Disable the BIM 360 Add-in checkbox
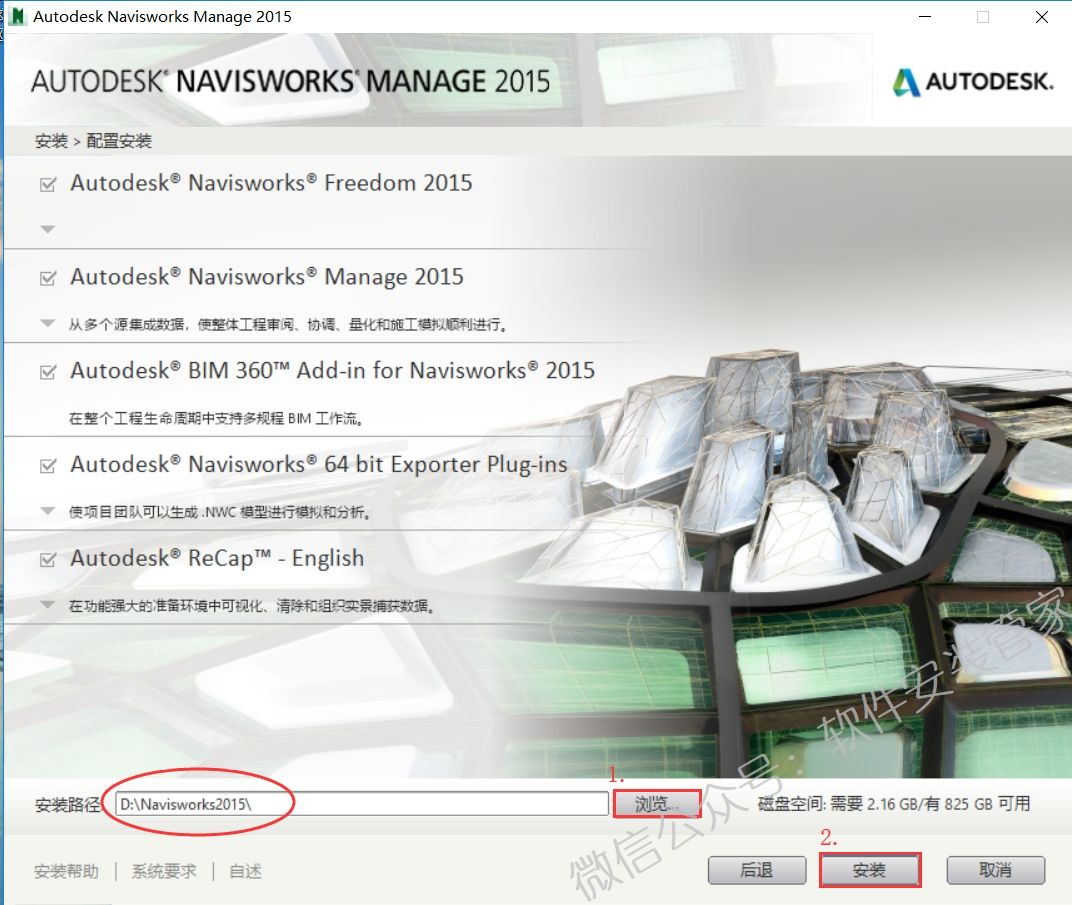Screen dimensions: 1072x905 [x=47, y=373]
